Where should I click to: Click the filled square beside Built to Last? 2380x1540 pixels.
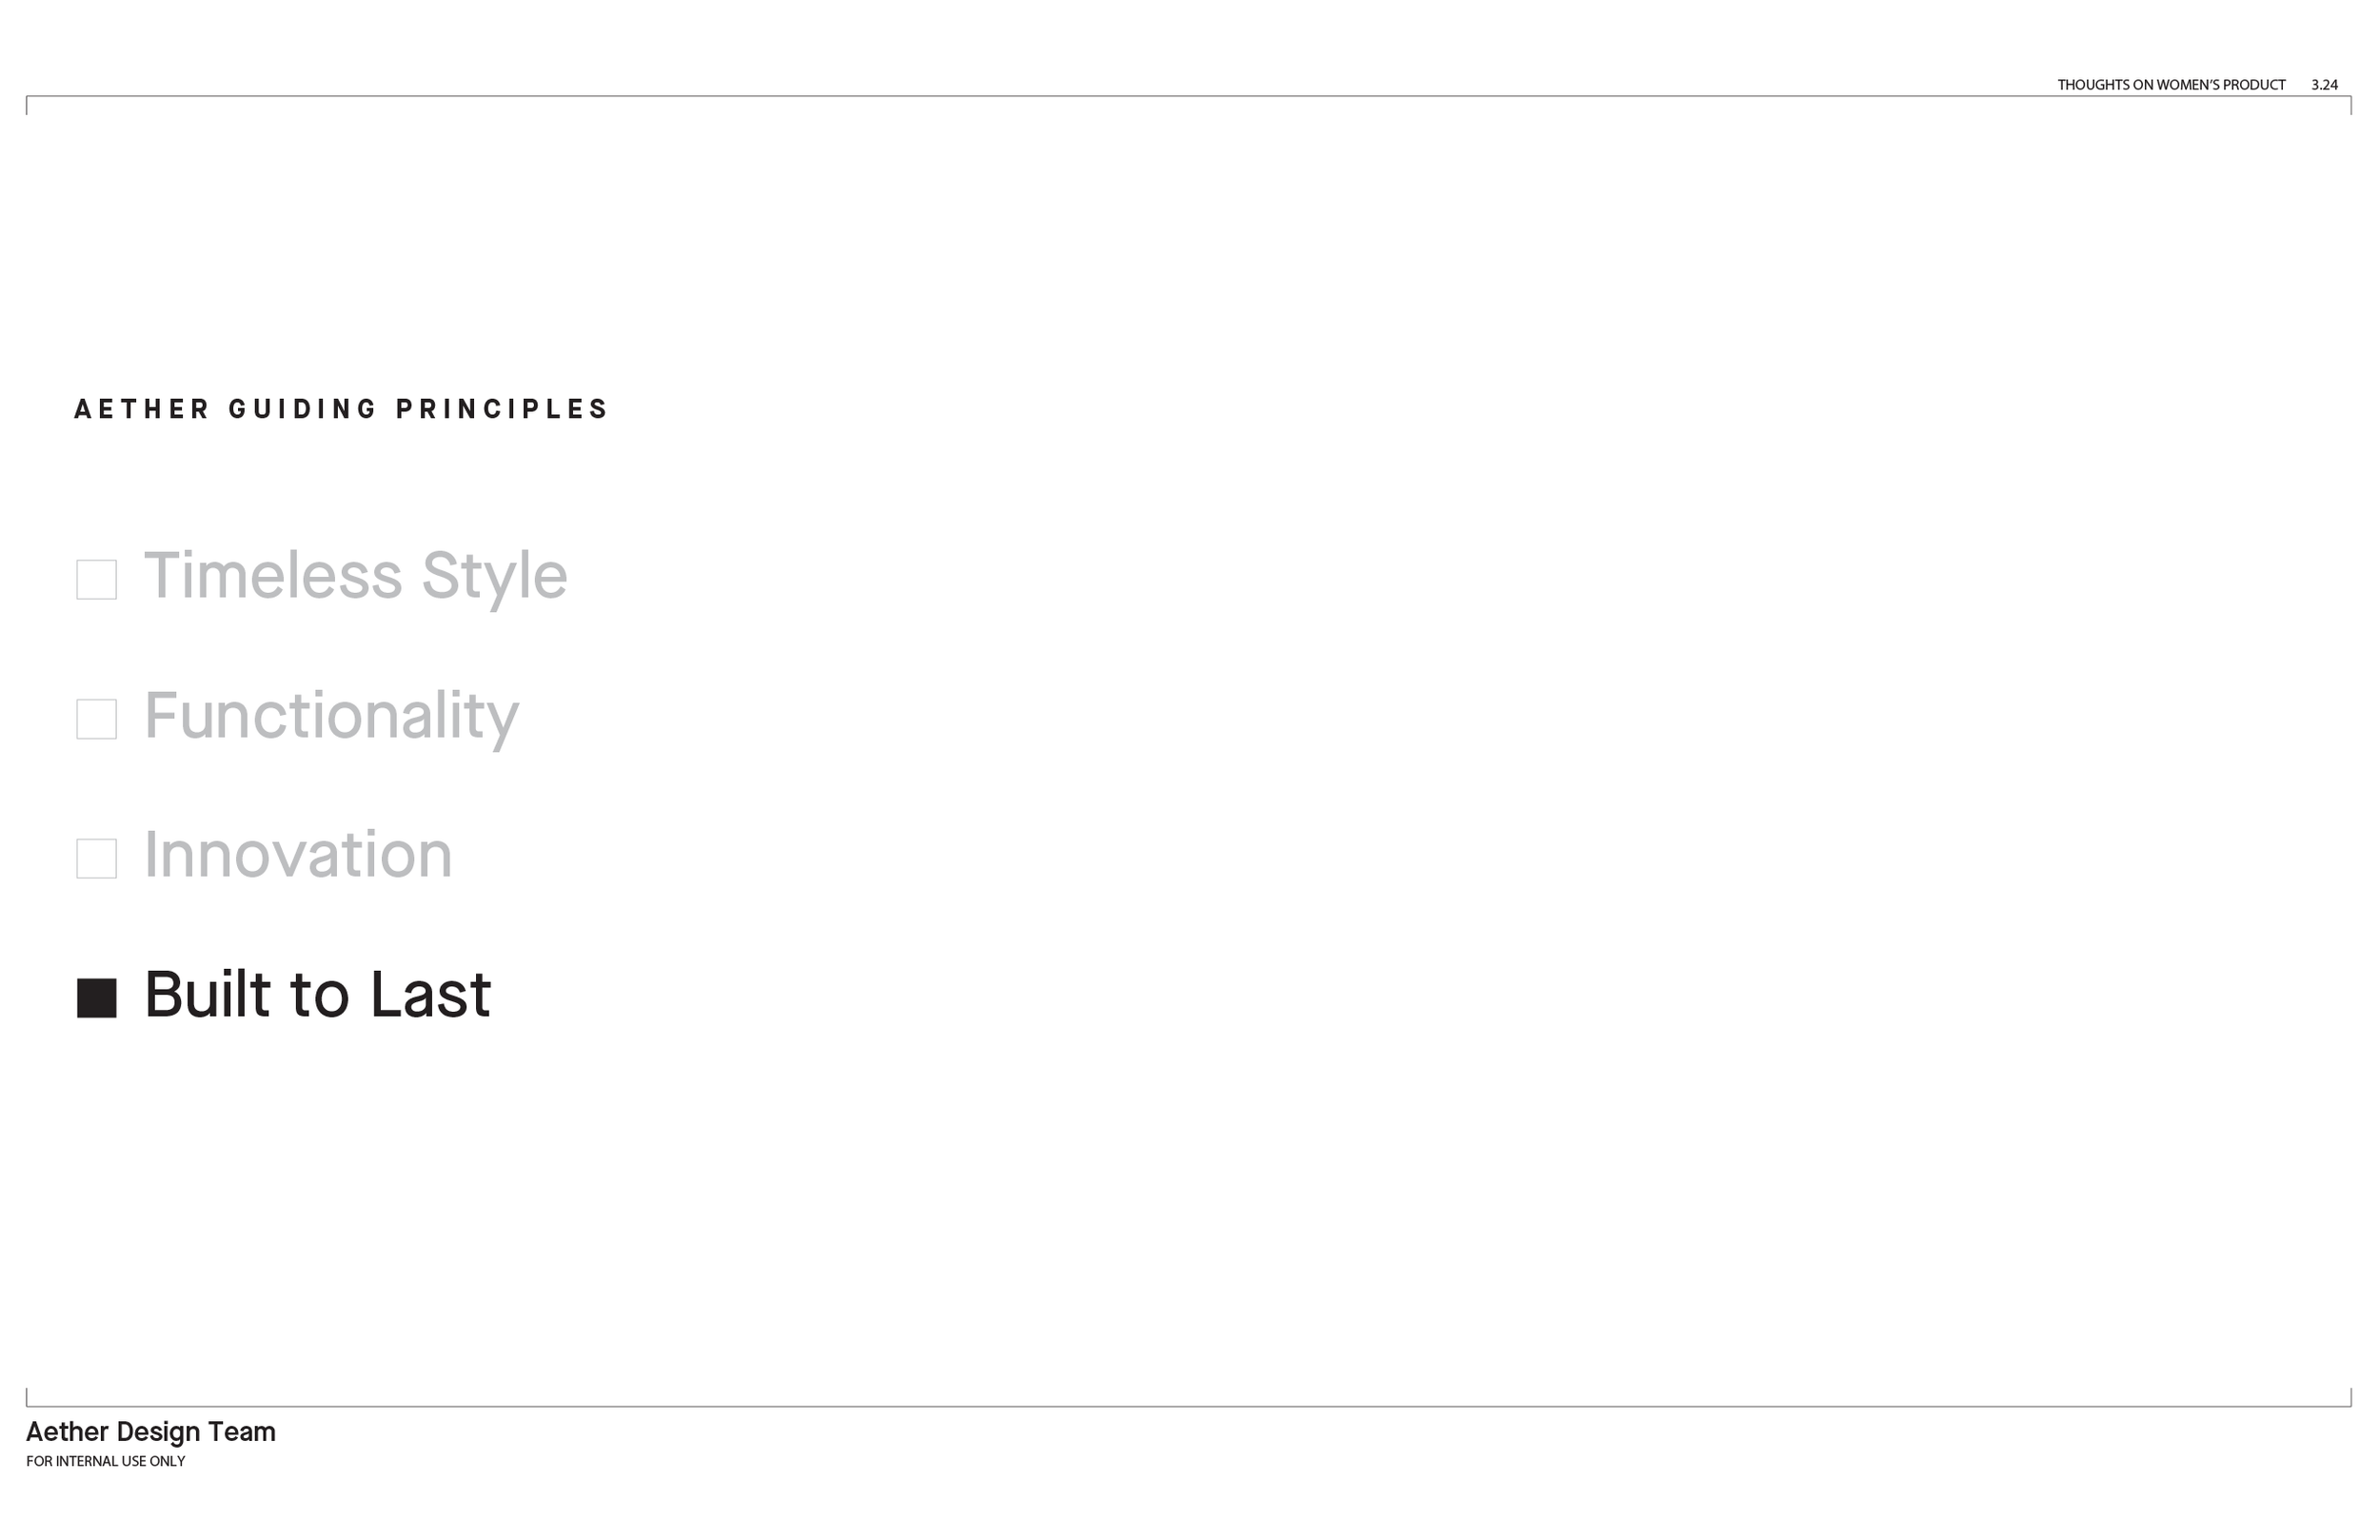pyautogui.click(x=97, y=998)
